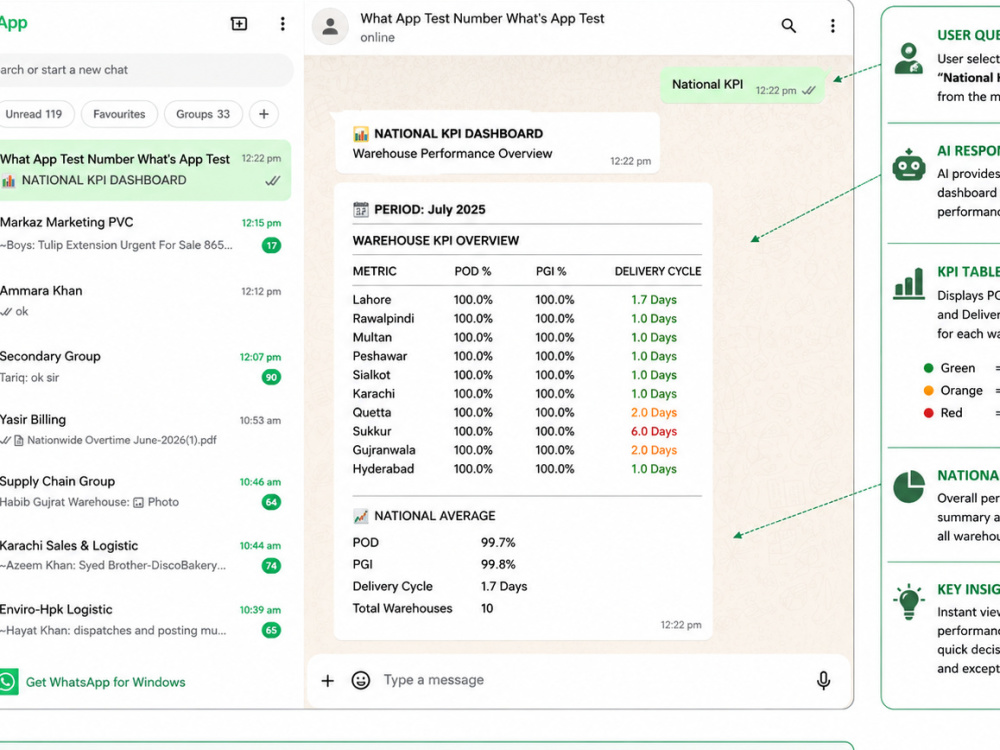This screenshot has height=750, width=1000.
Task: Click the bar chart icon next to NATIONAL KPI DASHBOARD
Action: [x=361, y=134]
